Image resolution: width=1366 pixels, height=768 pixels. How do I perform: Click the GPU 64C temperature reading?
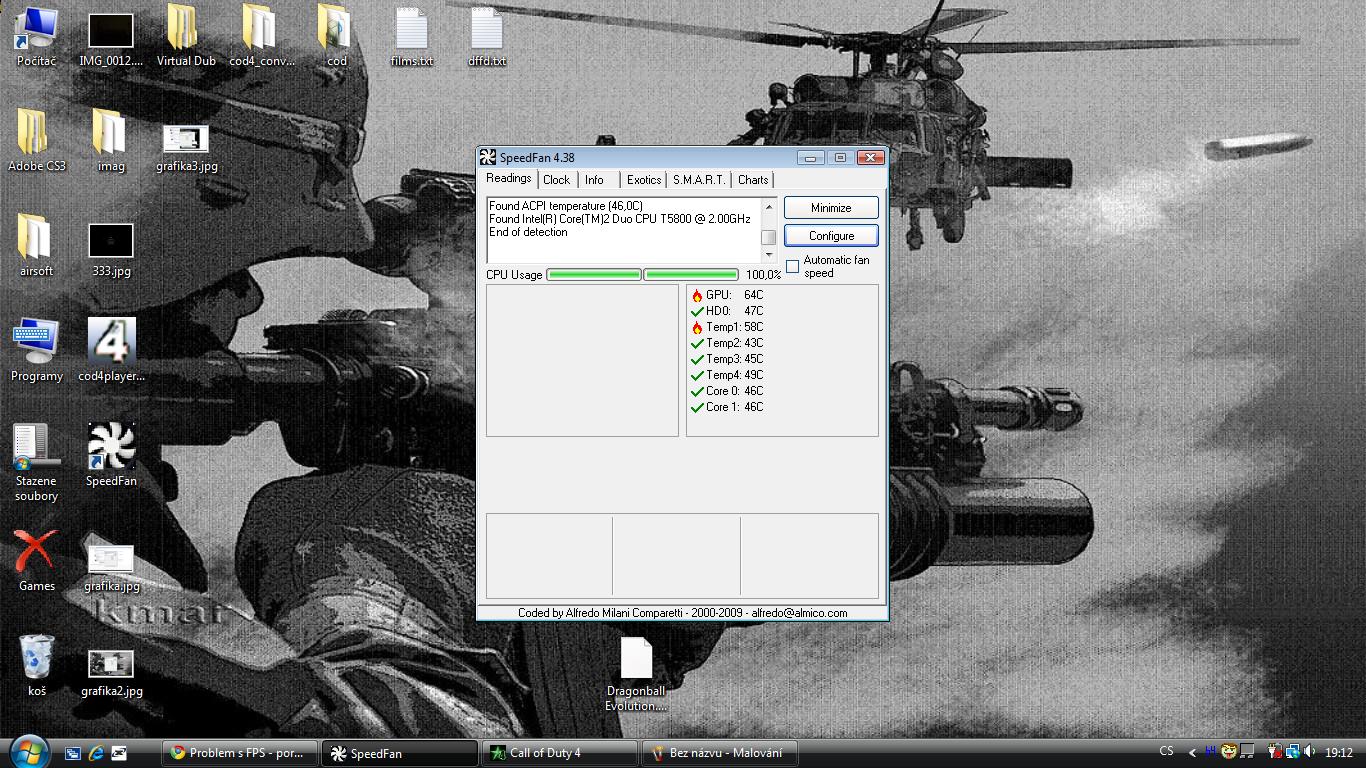click(x=727, y=295)
